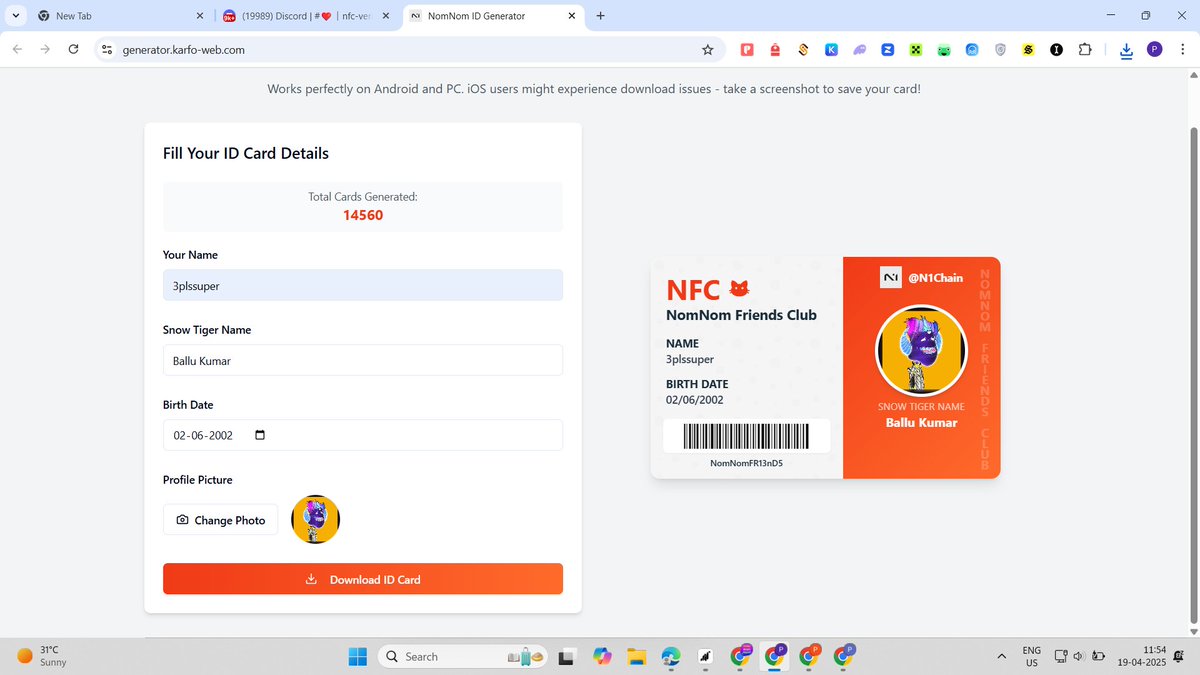This screenshot has height=675, width=1200.
Task: Click the Fill Your ID Card Details heading
Action: click(x=246, y=153)
